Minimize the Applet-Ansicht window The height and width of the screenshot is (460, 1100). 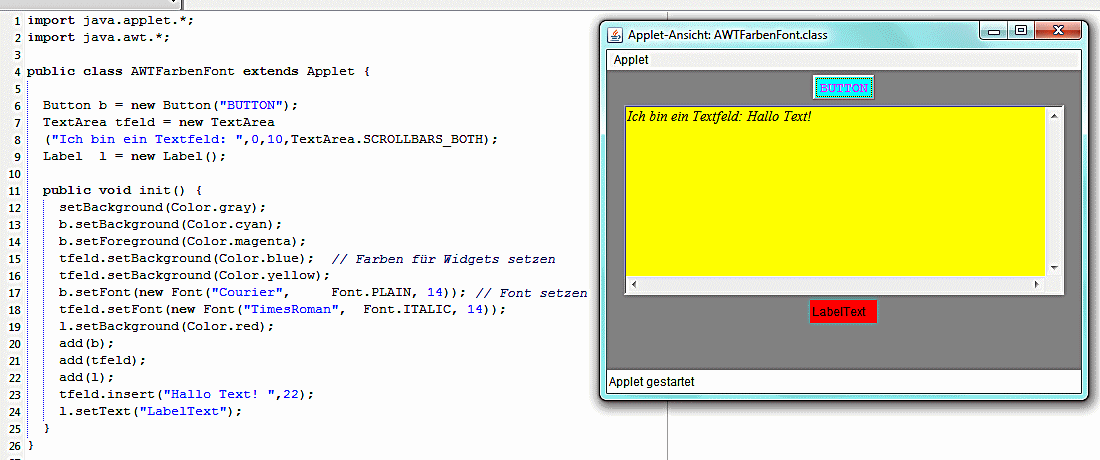pos(995,32)
